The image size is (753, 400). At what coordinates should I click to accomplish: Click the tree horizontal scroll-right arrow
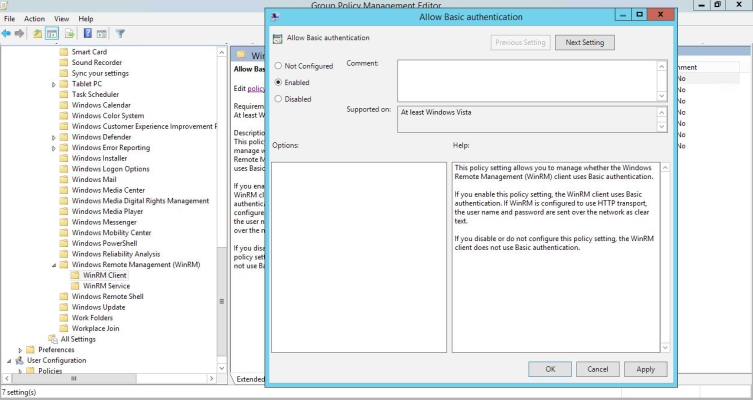[211, 378]
